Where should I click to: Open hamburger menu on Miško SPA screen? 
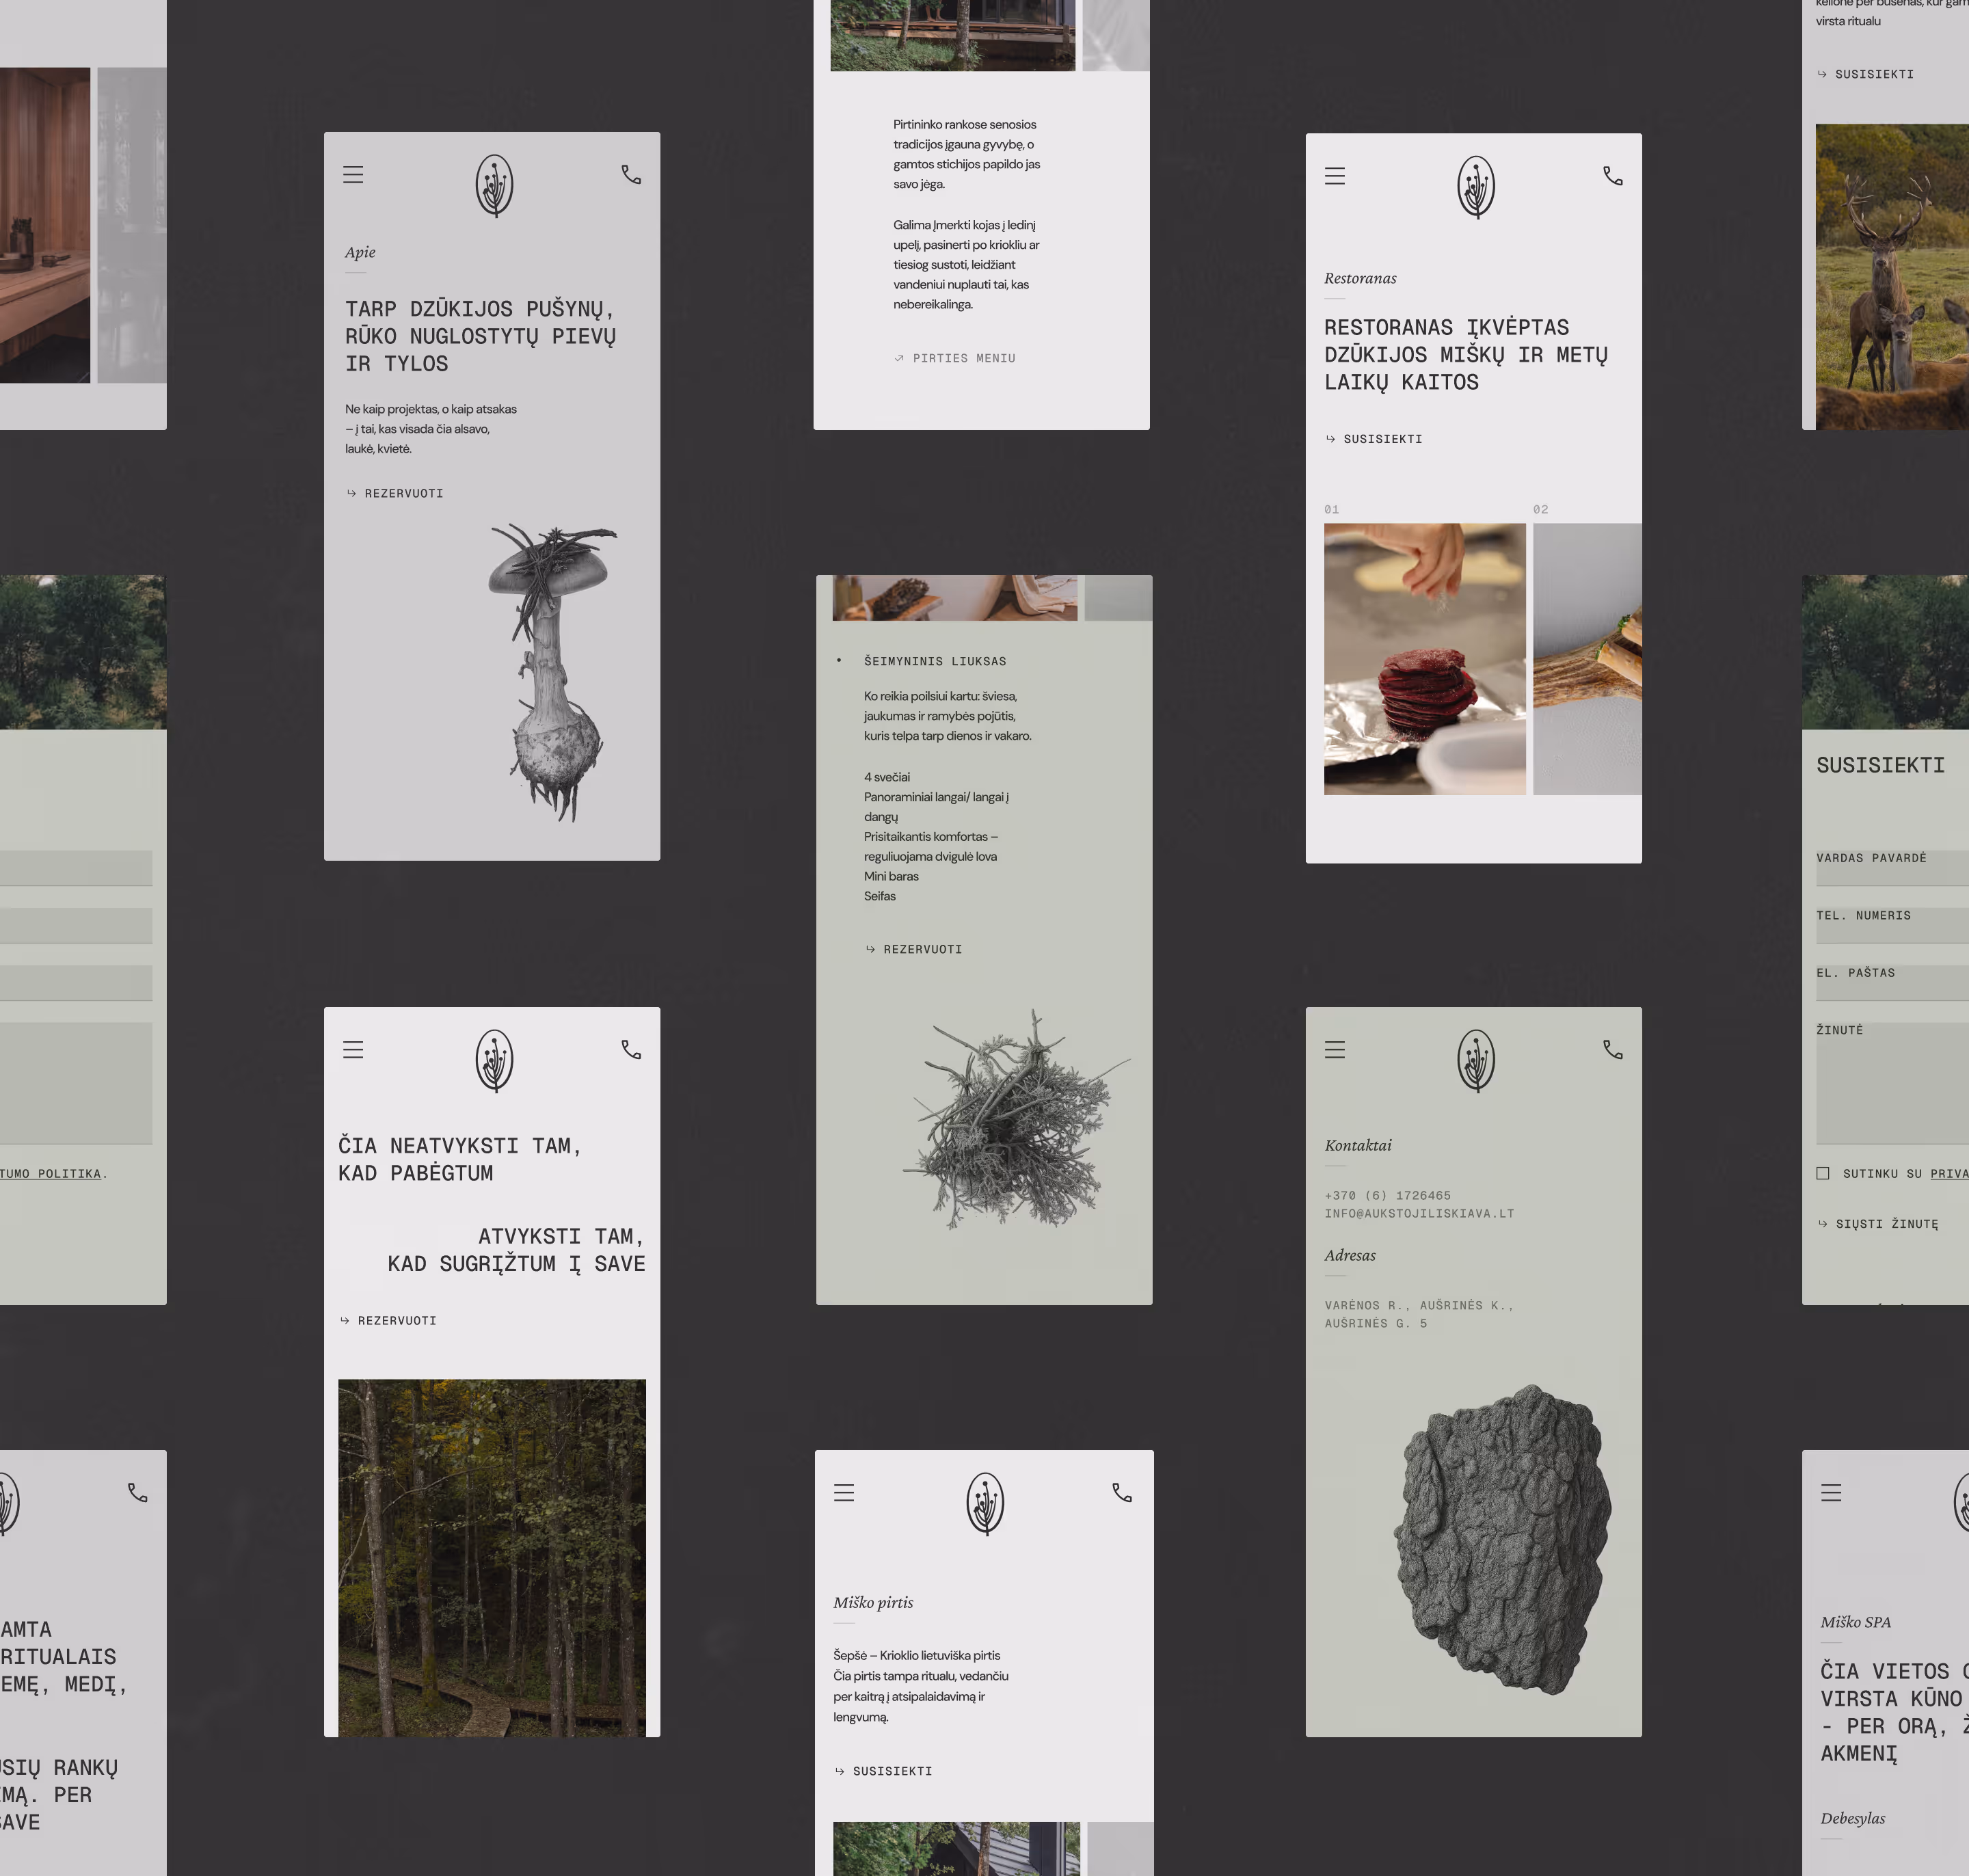pos(1831,1493)
